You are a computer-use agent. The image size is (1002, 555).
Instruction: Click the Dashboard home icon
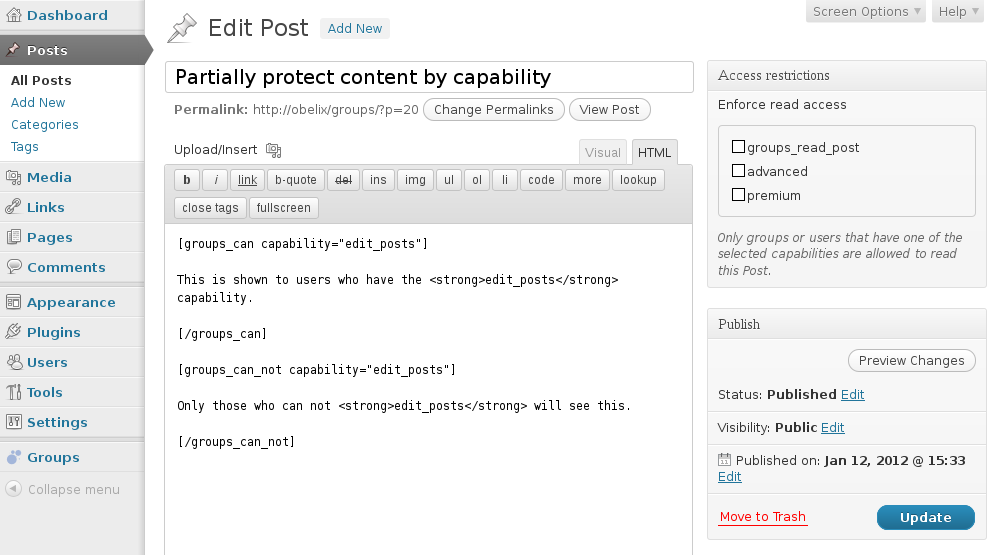point(13,15)
